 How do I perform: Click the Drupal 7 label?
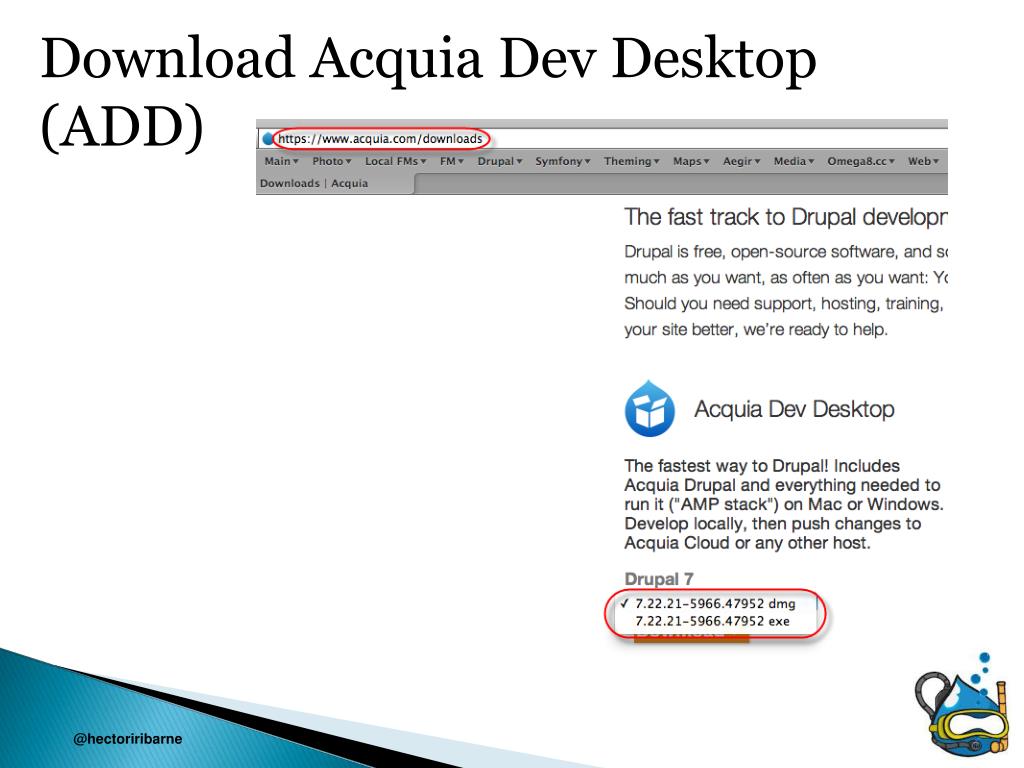coord(659,579)
